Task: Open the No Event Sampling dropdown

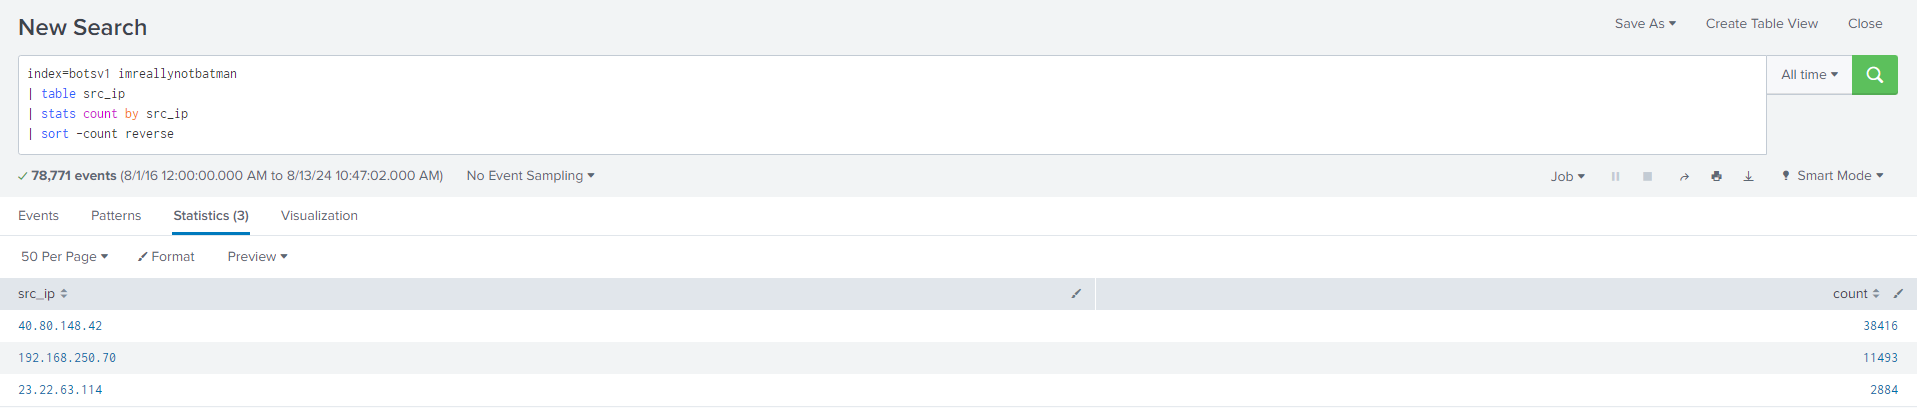Action: 530,176
